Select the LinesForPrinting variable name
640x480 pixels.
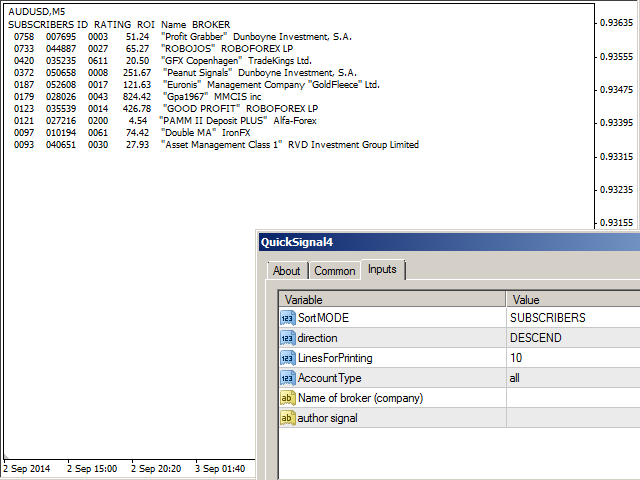tap(335, 358)
